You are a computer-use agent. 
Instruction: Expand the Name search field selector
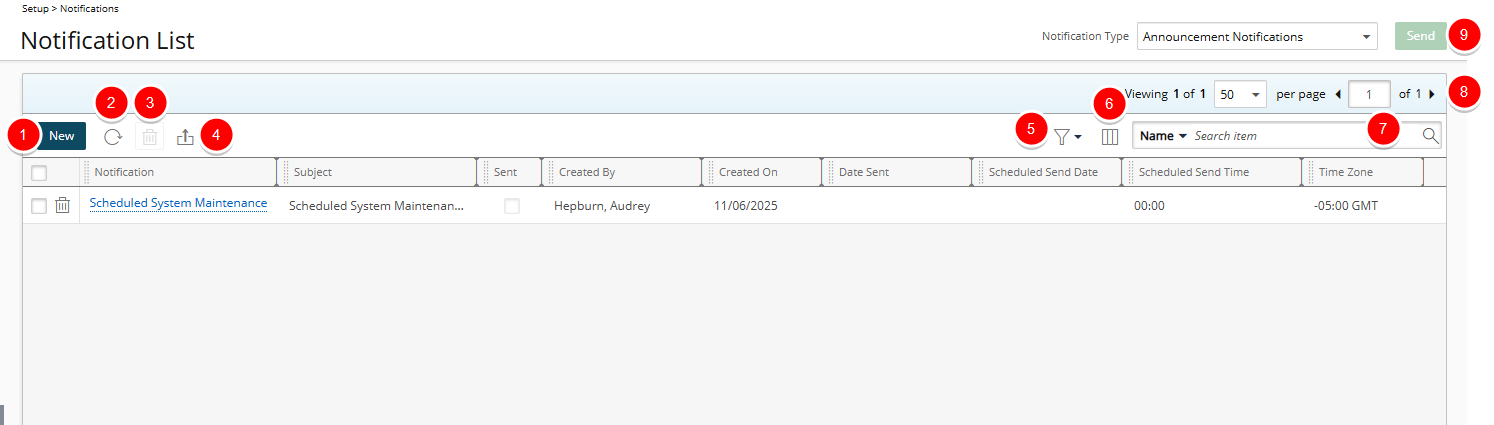(1163, 136)
